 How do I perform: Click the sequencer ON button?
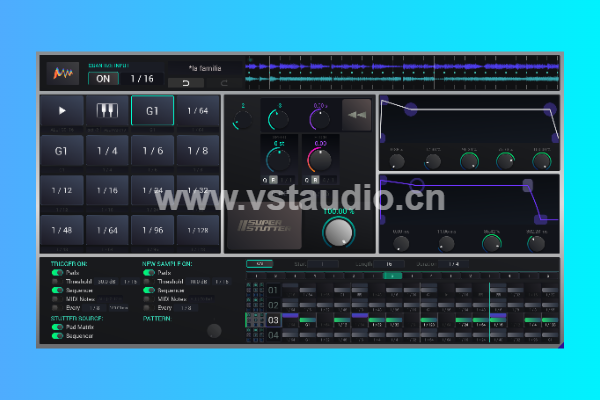tap(259, 264)
